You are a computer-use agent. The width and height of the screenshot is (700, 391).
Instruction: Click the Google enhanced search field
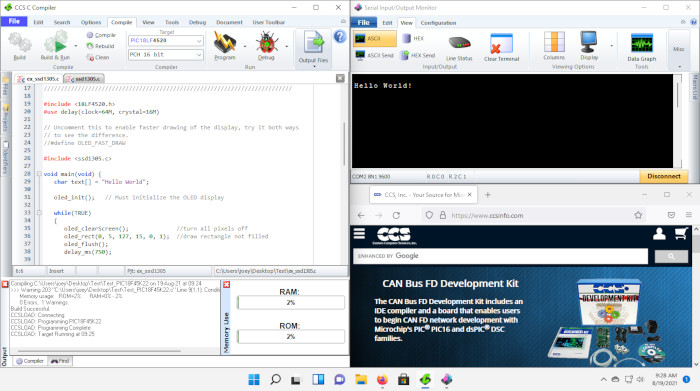[x=500, y=256]
